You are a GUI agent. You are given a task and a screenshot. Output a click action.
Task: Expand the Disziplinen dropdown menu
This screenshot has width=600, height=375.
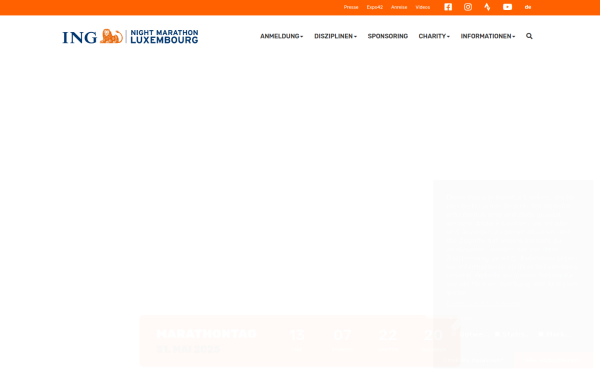point(336,36)
